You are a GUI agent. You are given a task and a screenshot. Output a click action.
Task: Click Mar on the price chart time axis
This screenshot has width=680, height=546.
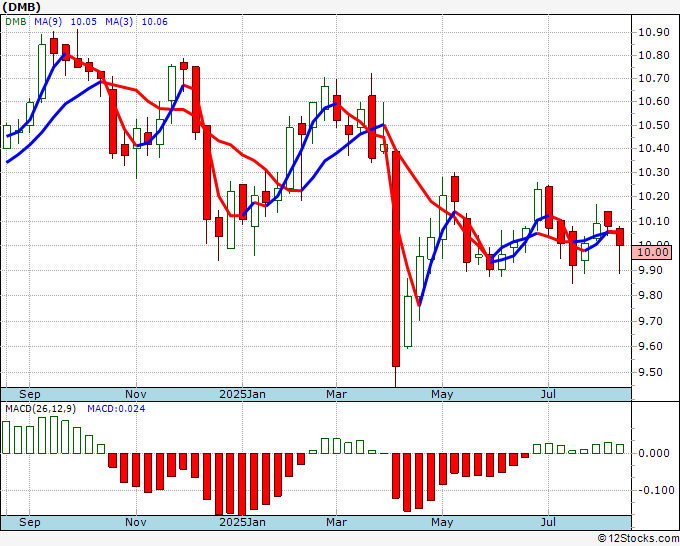pos(337,394)
